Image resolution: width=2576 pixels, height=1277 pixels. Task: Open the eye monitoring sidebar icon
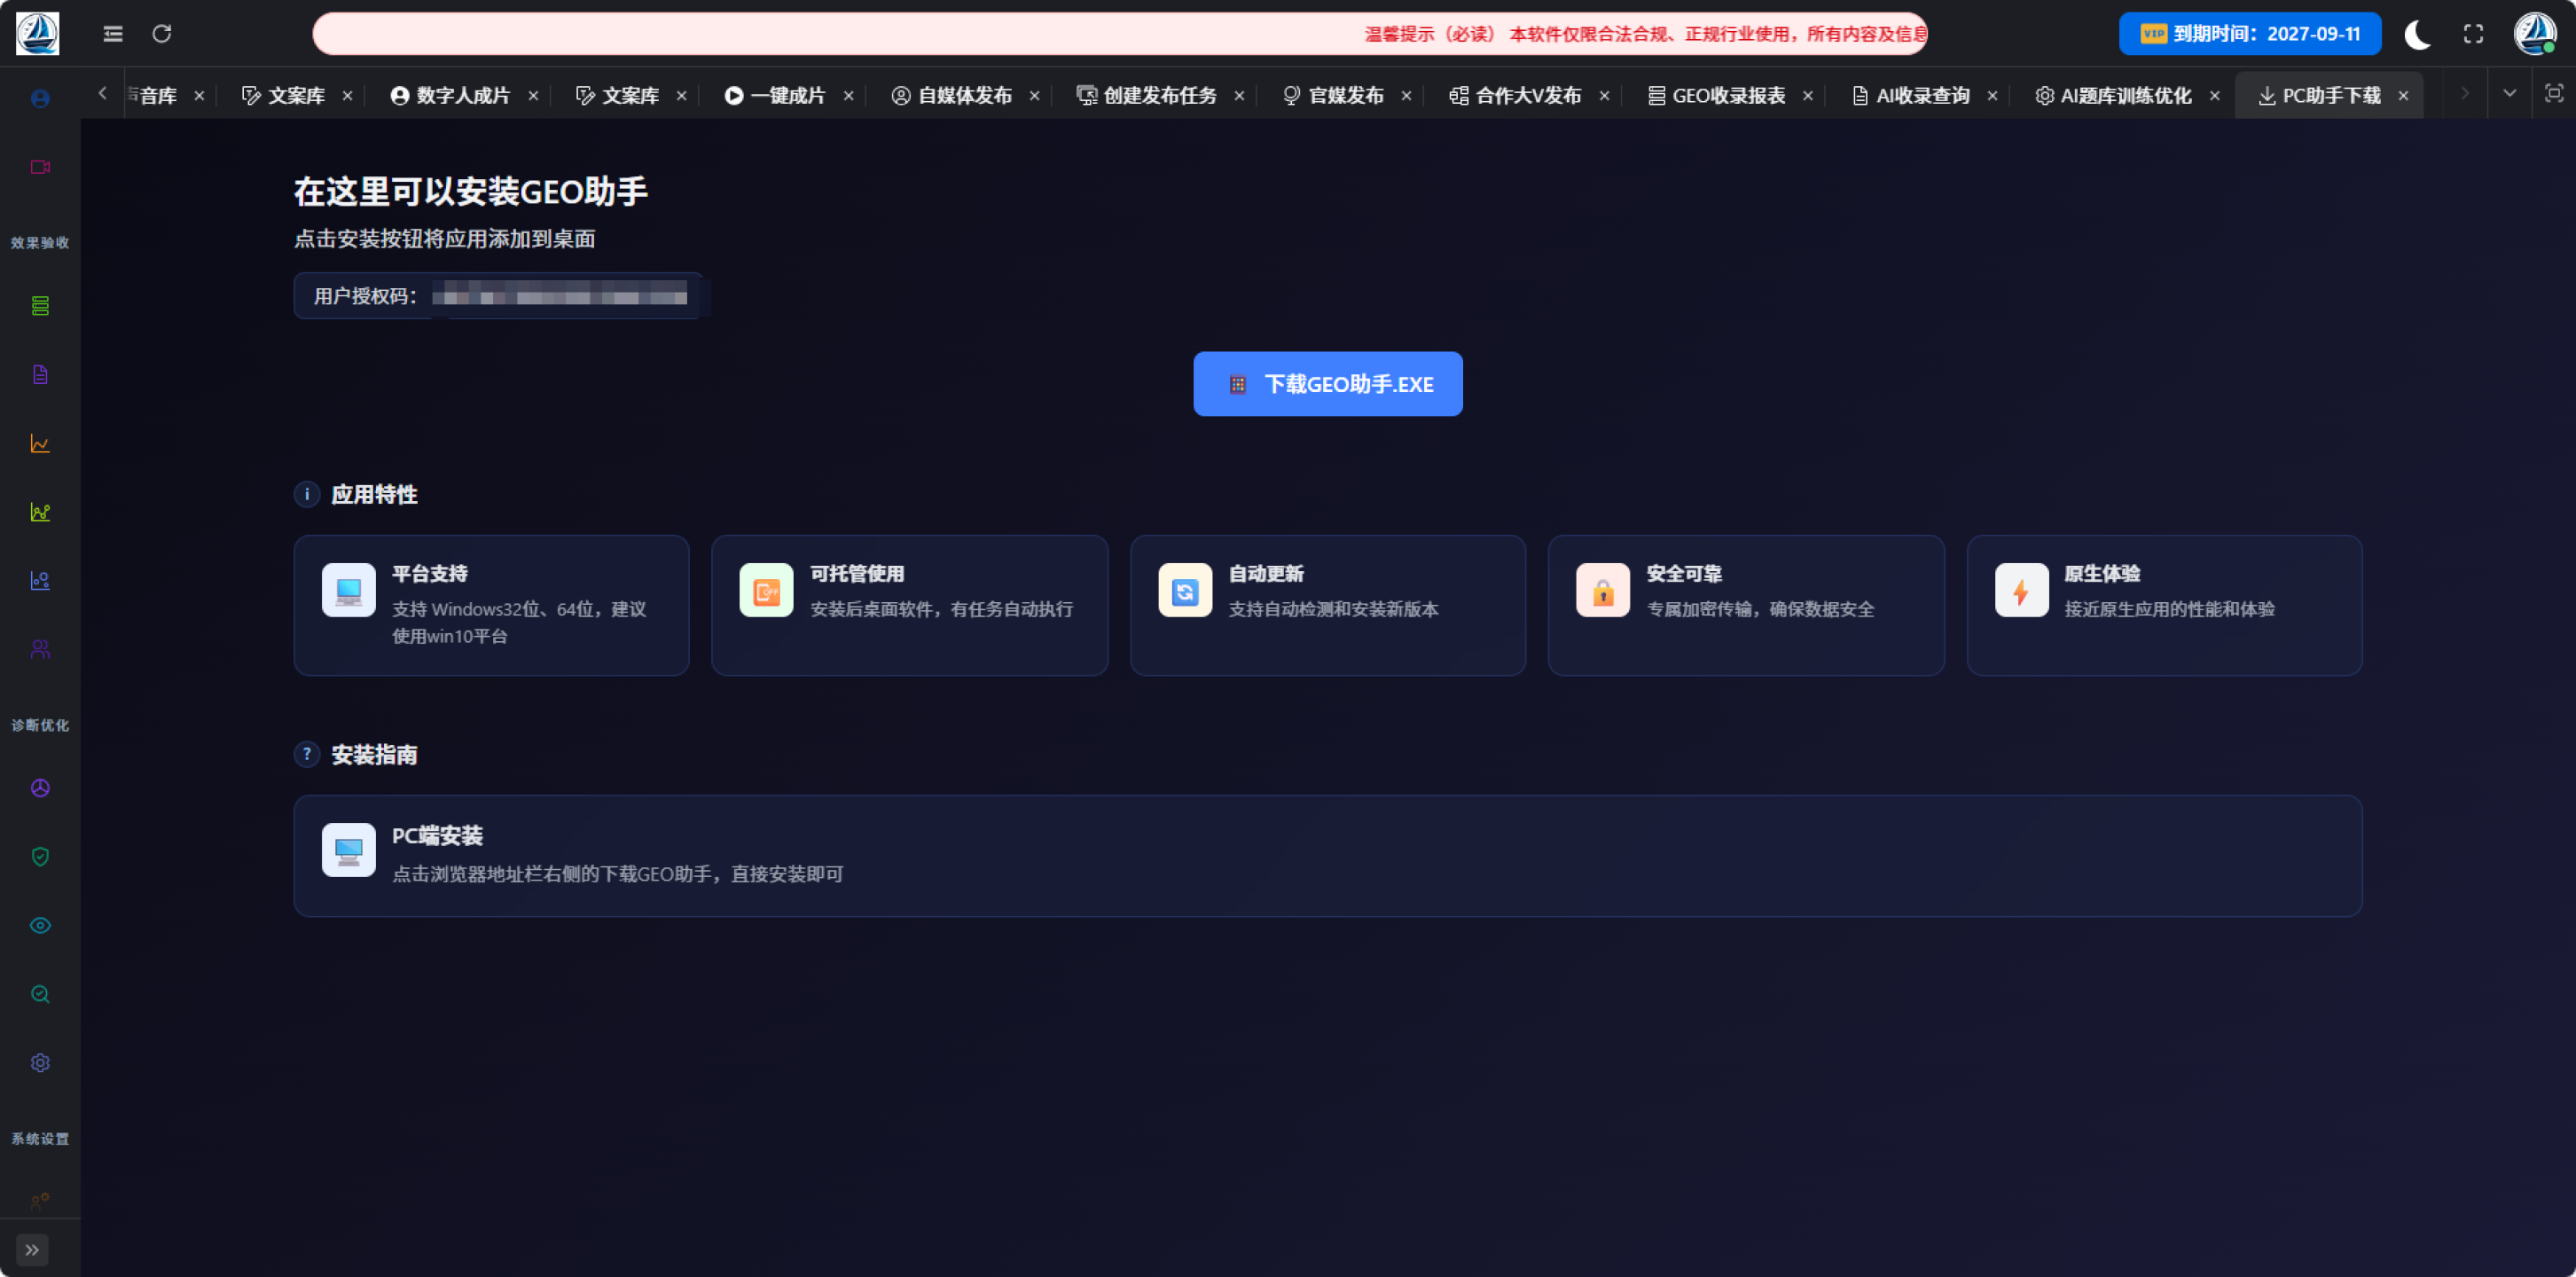point(40,925)
